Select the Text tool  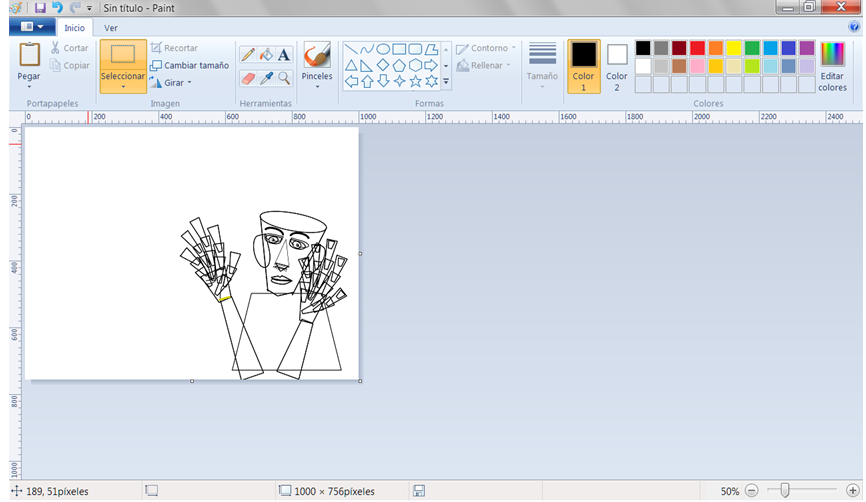(x=284, y=55)
